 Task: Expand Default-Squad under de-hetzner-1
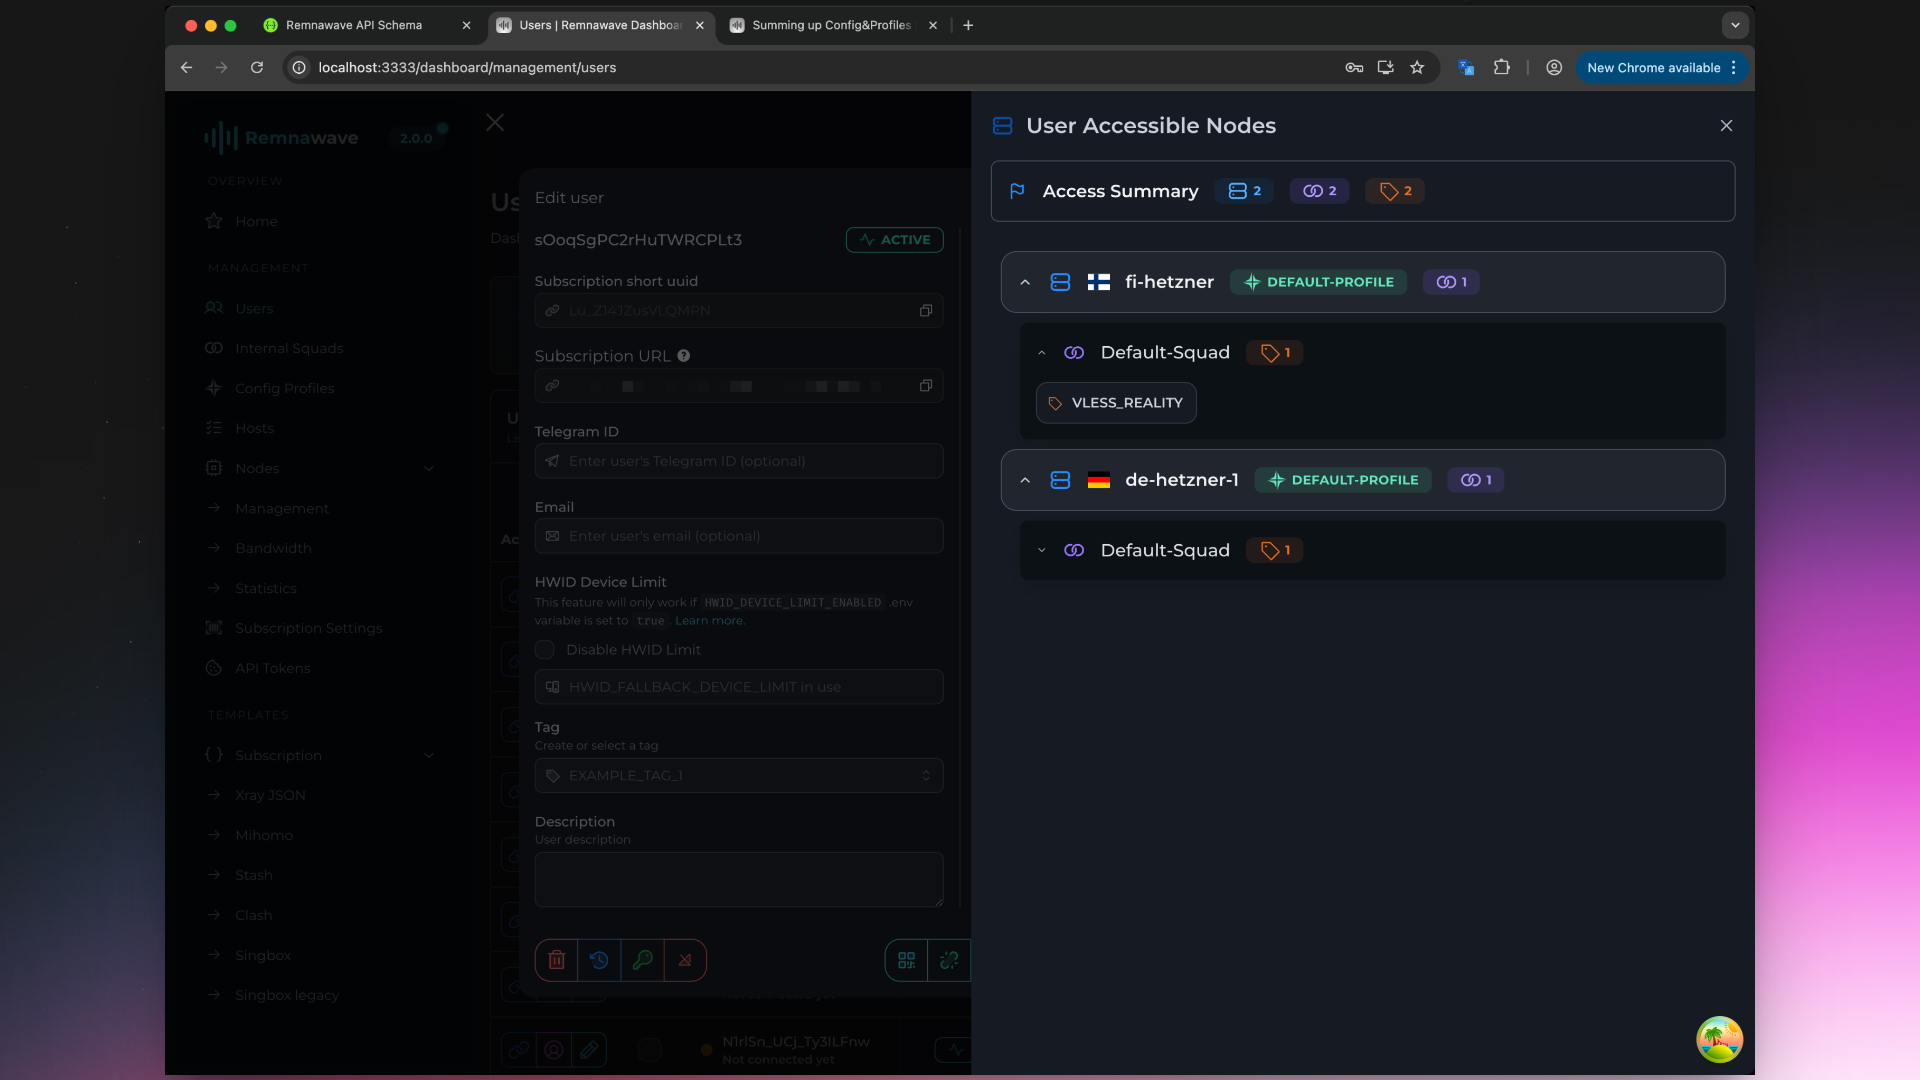click(1041, 549)
